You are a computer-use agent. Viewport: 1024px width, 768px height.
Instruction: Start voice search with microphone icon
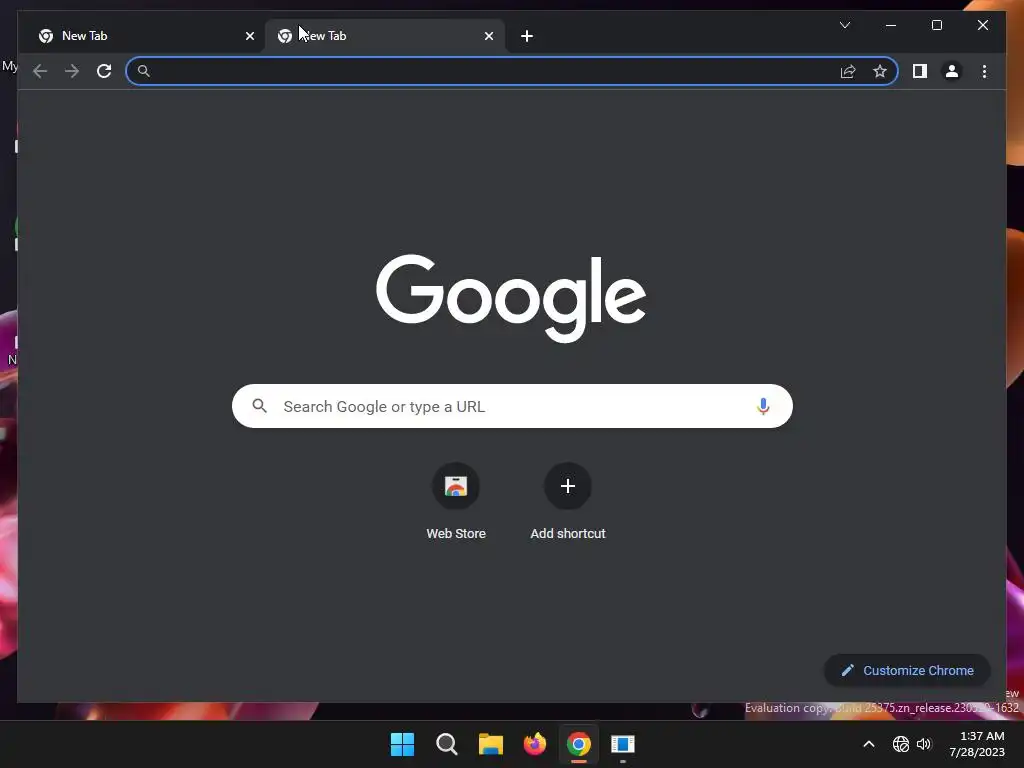point(763,406)
